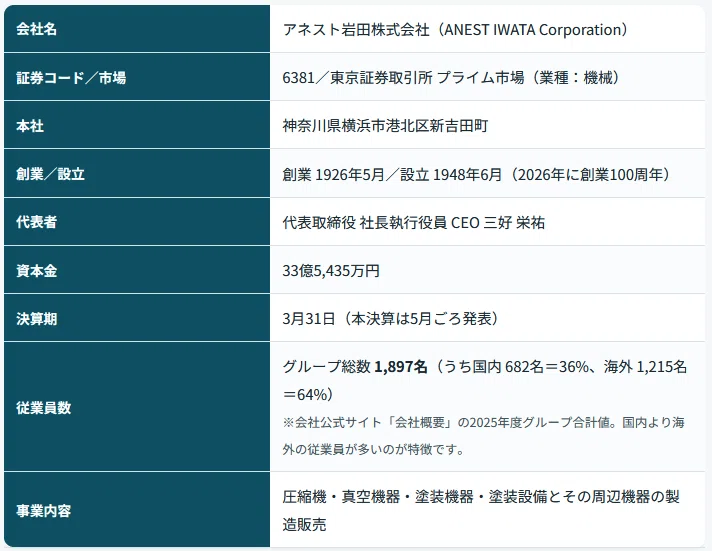Select the company name アネスト岩田株式会社 text
This screenshot has height=551, width=712.
click(x=356, y=30)
